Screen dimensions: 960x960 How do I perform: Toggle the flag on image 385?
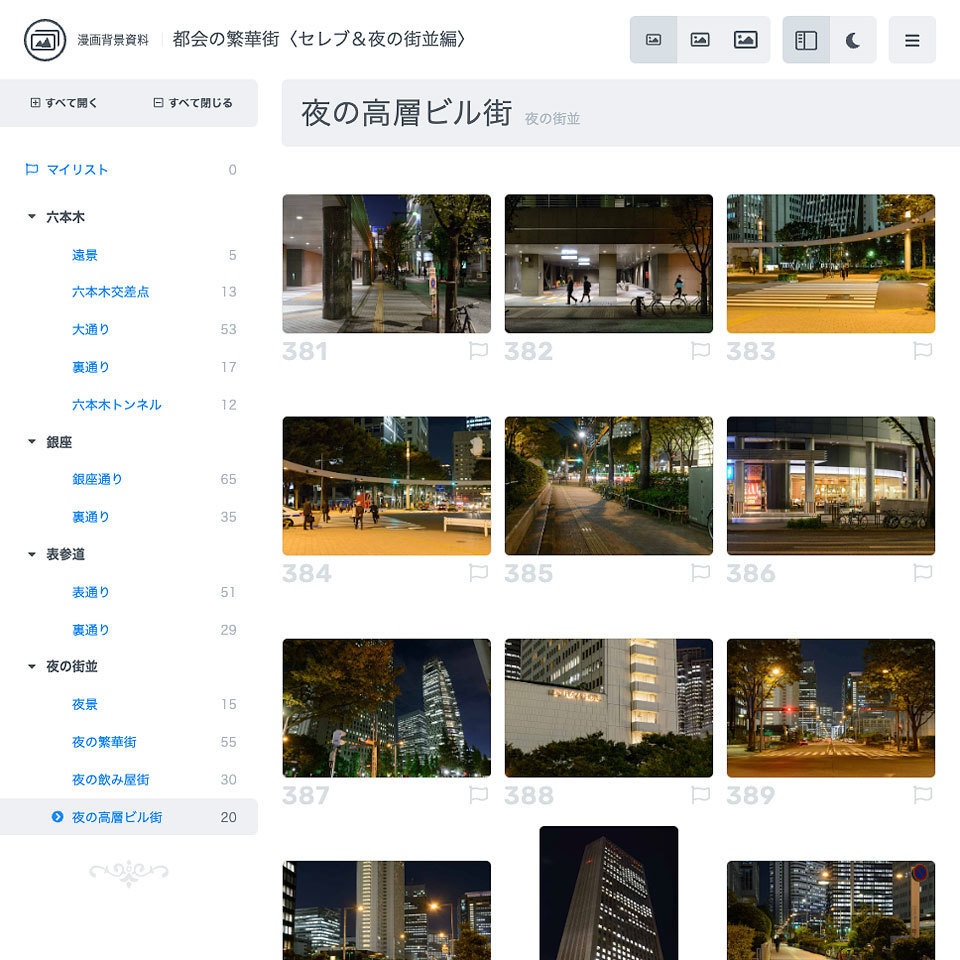pos(701,573)
